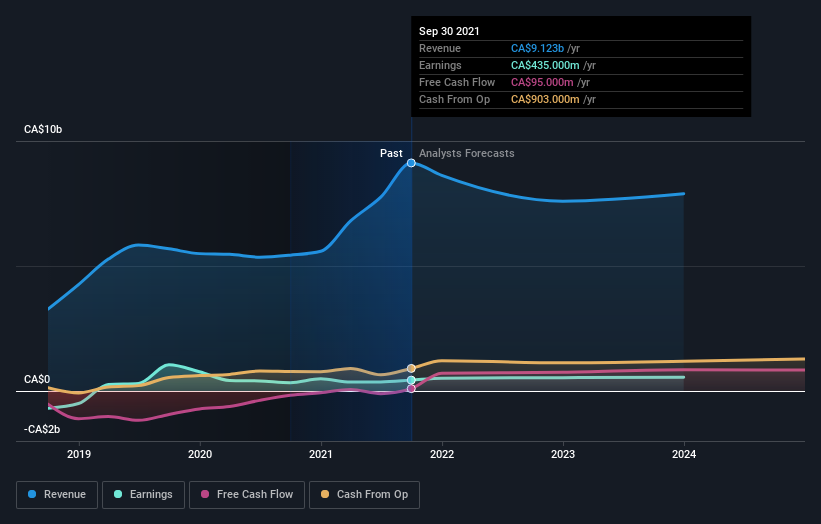Toggle the Earnings legend button

(x=143, y=495)
